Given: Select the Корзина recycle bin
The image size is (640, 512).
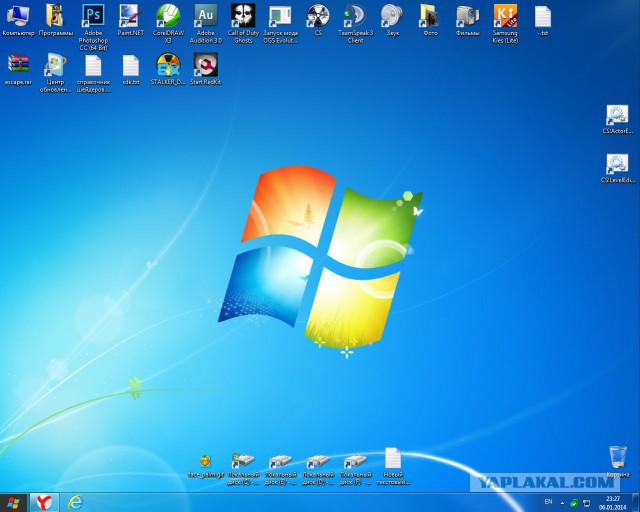Looking at the screenshot, I should click(617, 461).
